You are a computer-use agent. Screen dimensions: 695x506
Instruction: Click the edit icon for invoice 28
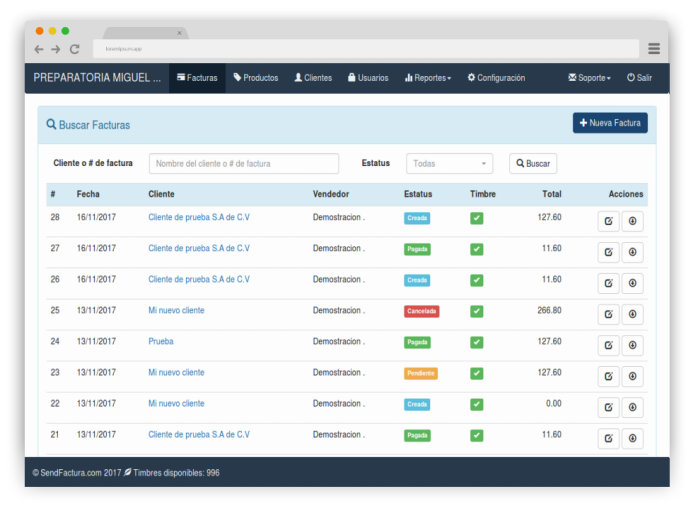click(x=608, y=222)
